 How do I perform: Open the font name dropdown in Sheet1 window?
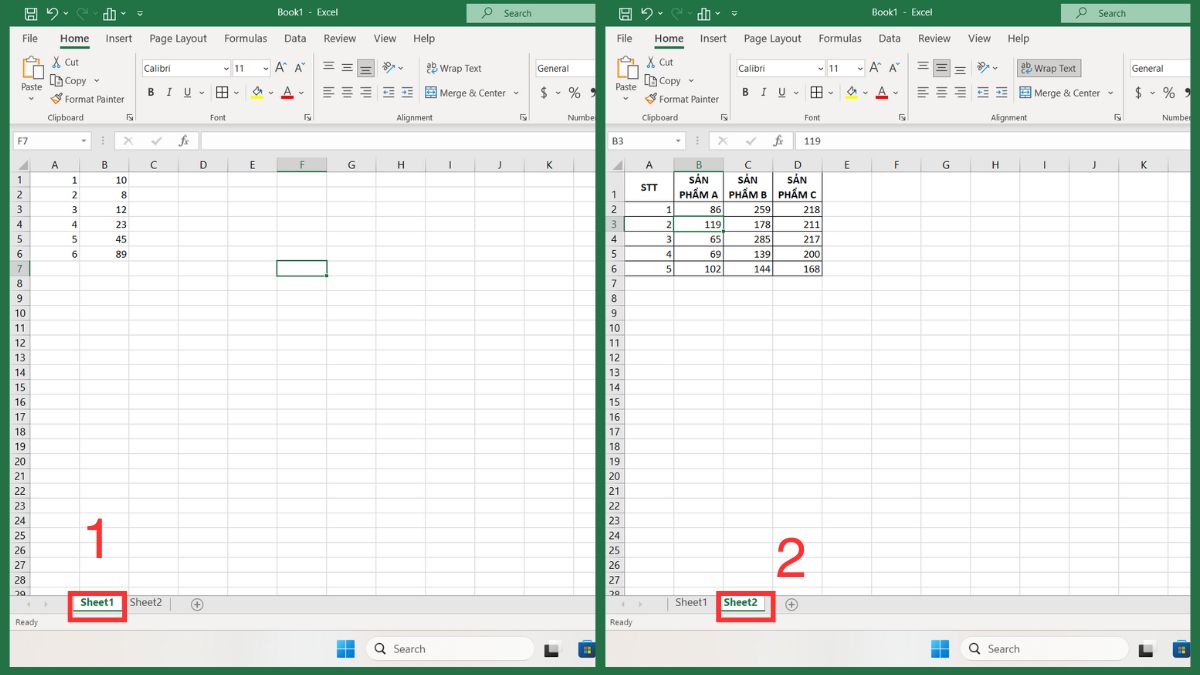[225, 69]
